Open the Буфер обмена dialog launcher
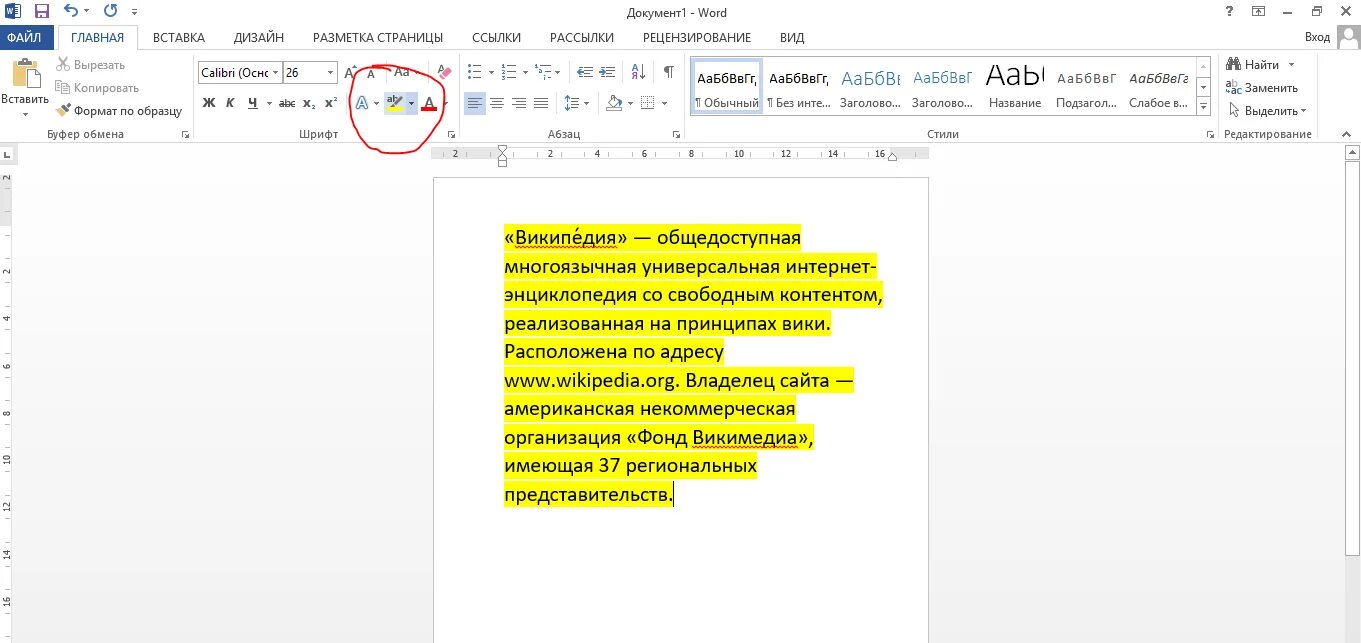The width and height of the screenshot is (1361, 643). pos(185,134)
